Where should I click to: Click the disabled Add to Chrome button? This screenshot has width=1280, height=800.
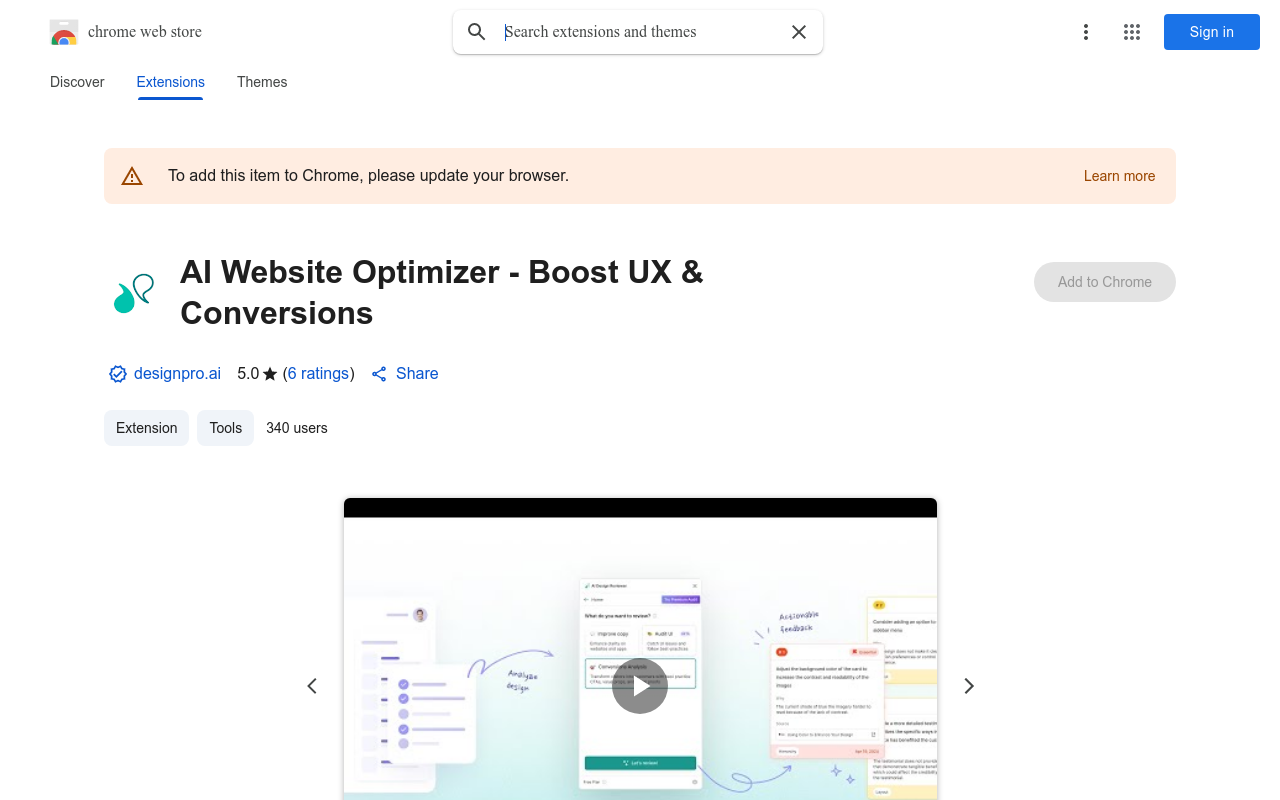pos(1105,282)
